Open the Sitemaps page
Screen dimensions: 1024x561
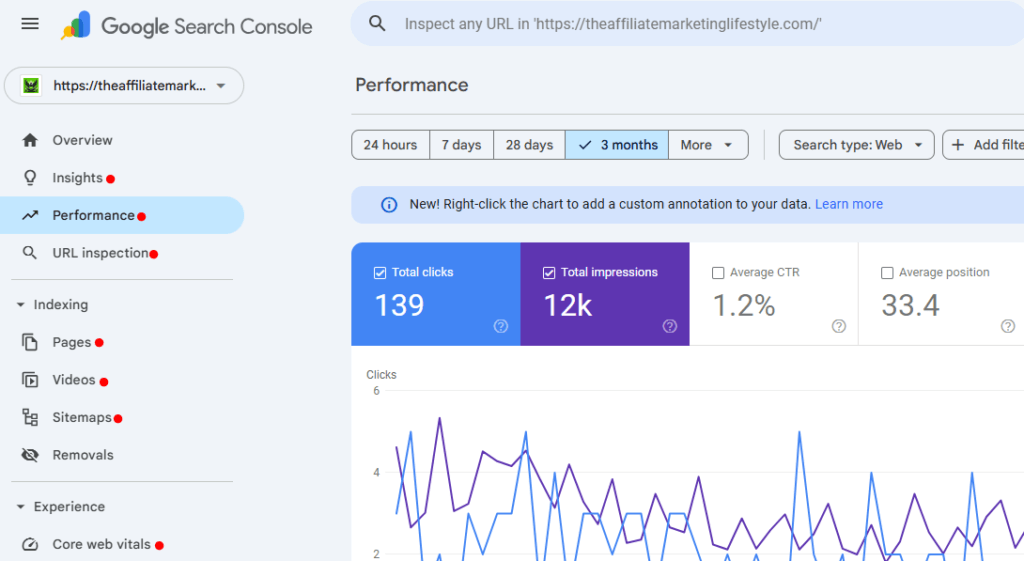click(82, 417)
